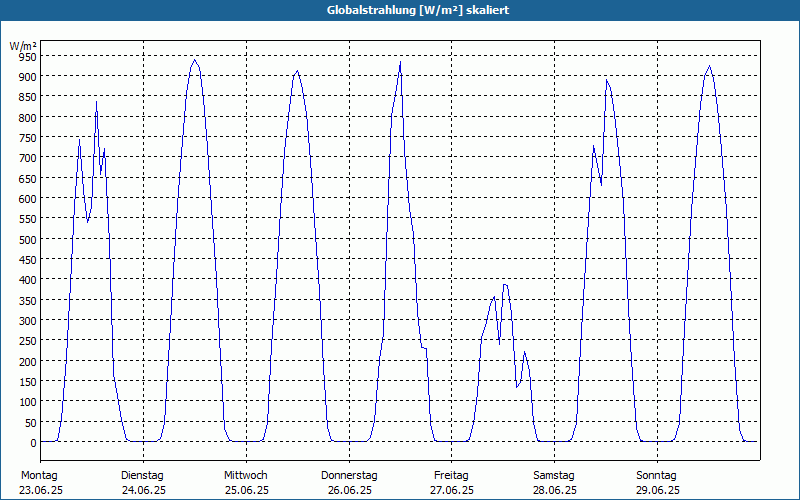Select the 300 y-axis value
The image size is (800, 500).
(28, 321)
